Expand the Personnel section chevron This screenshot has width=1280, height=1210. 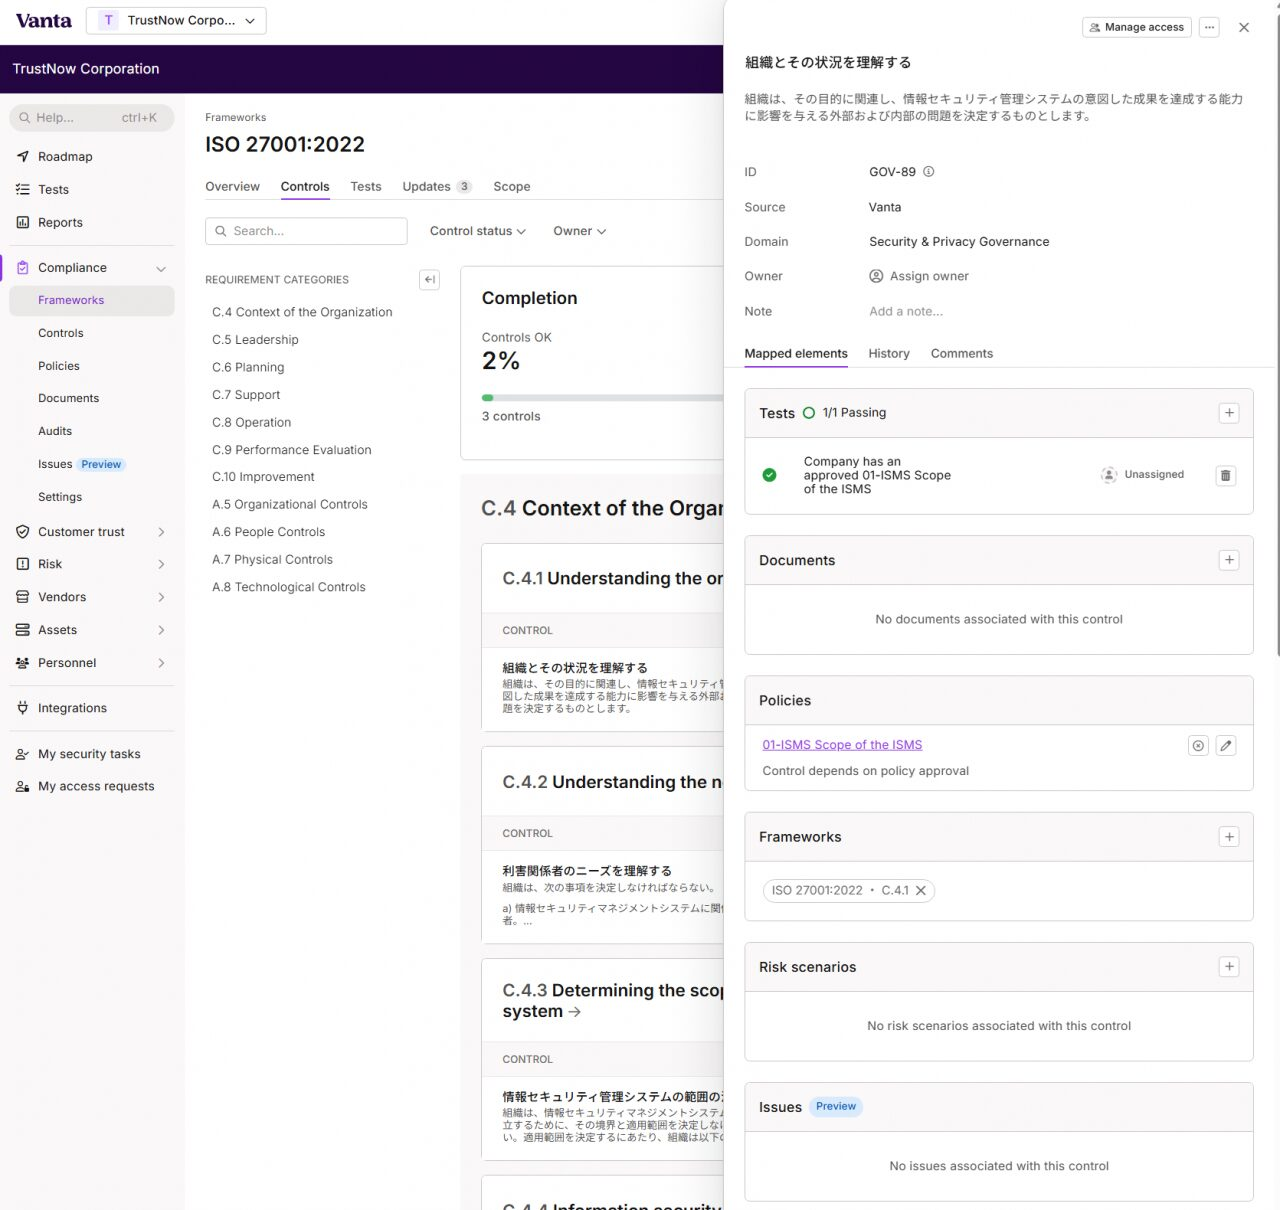pyautogui.click(x=161, y=663)
